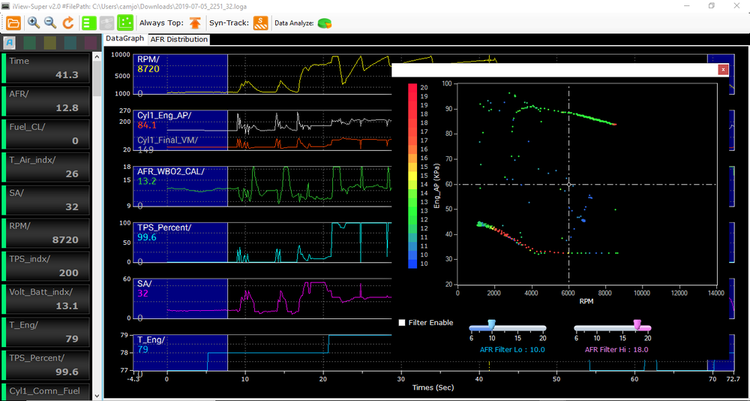Zoom out using magnifier minus icon

tap(50, 22)
